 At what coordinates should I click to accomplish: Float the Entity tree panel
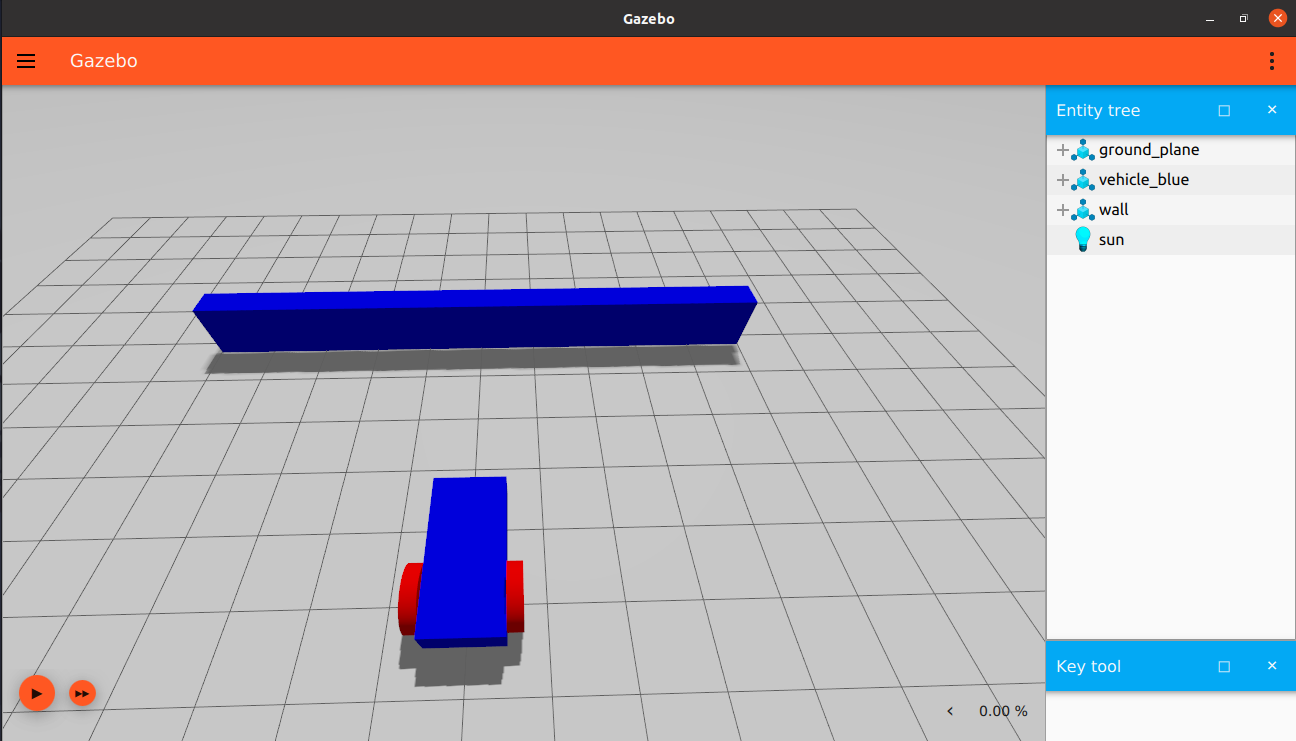tap(1224, 110)
